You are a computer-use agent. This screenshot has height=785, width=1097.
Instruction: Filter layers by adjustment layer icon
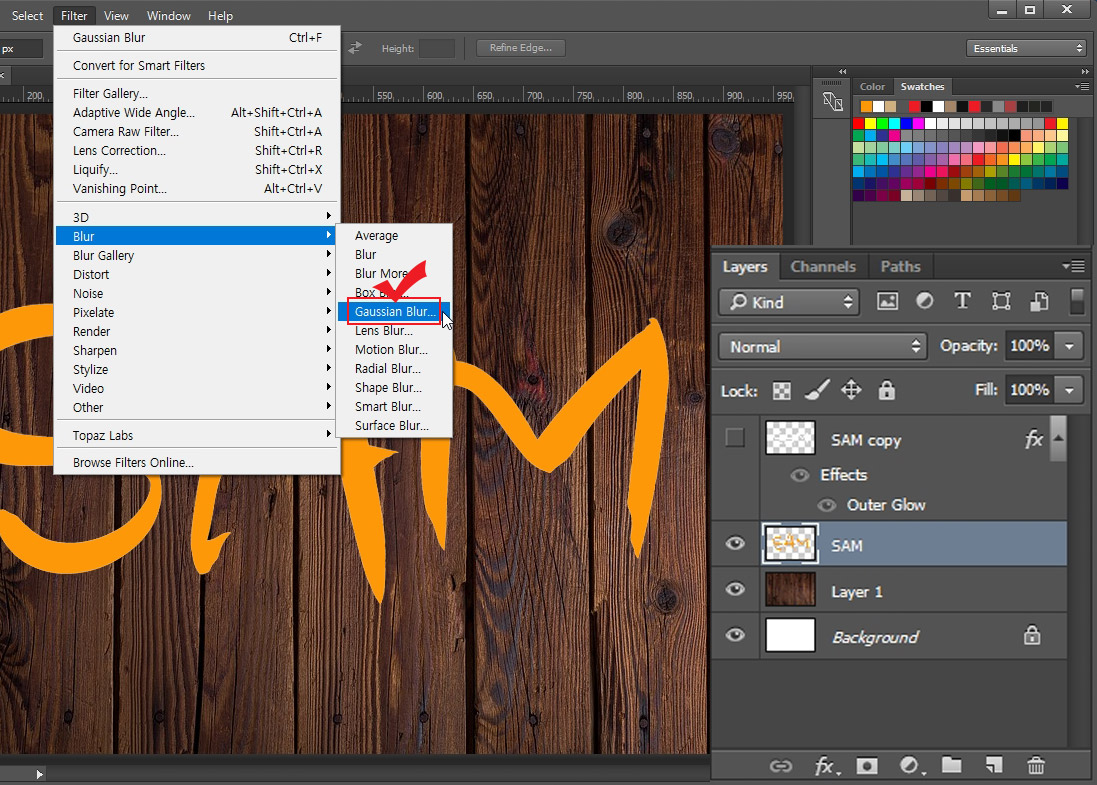tap(925, 302)
